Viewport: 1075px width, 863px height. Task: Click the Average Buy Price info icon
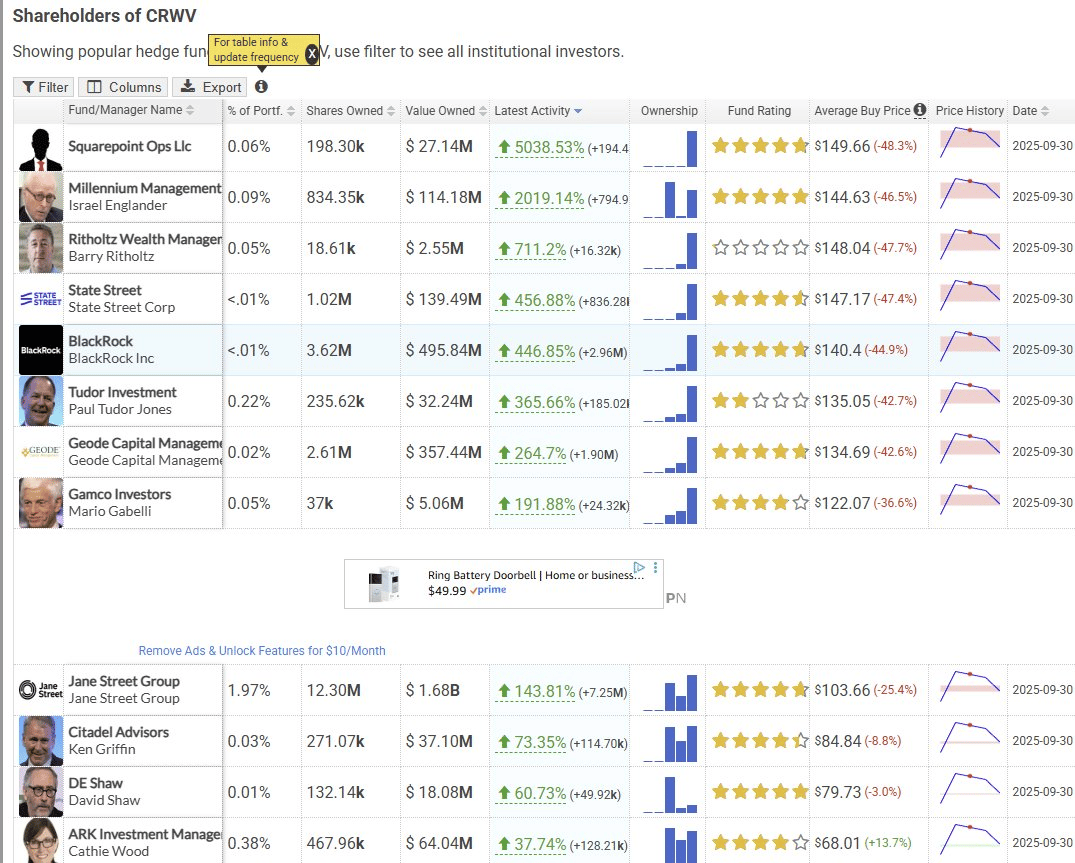pyautogui.click(x=920, y=110)
